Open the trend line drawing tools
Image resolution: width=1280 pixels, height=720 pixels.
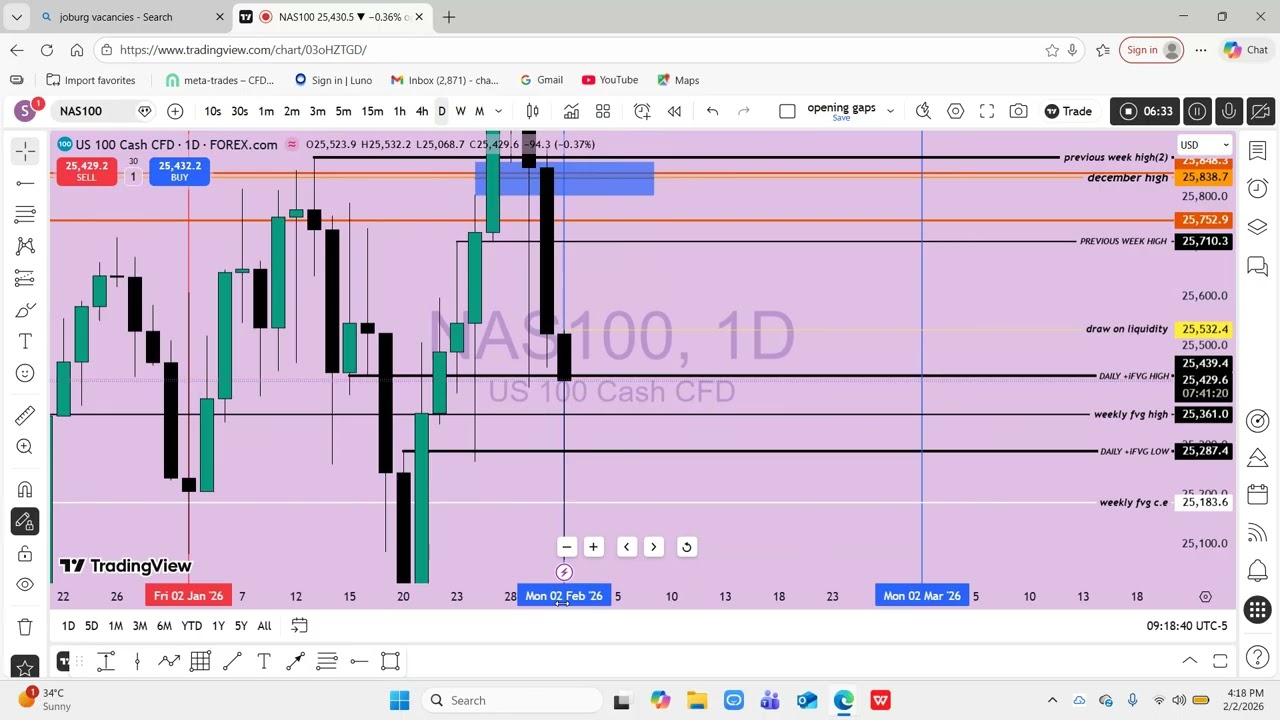(25, 183)
